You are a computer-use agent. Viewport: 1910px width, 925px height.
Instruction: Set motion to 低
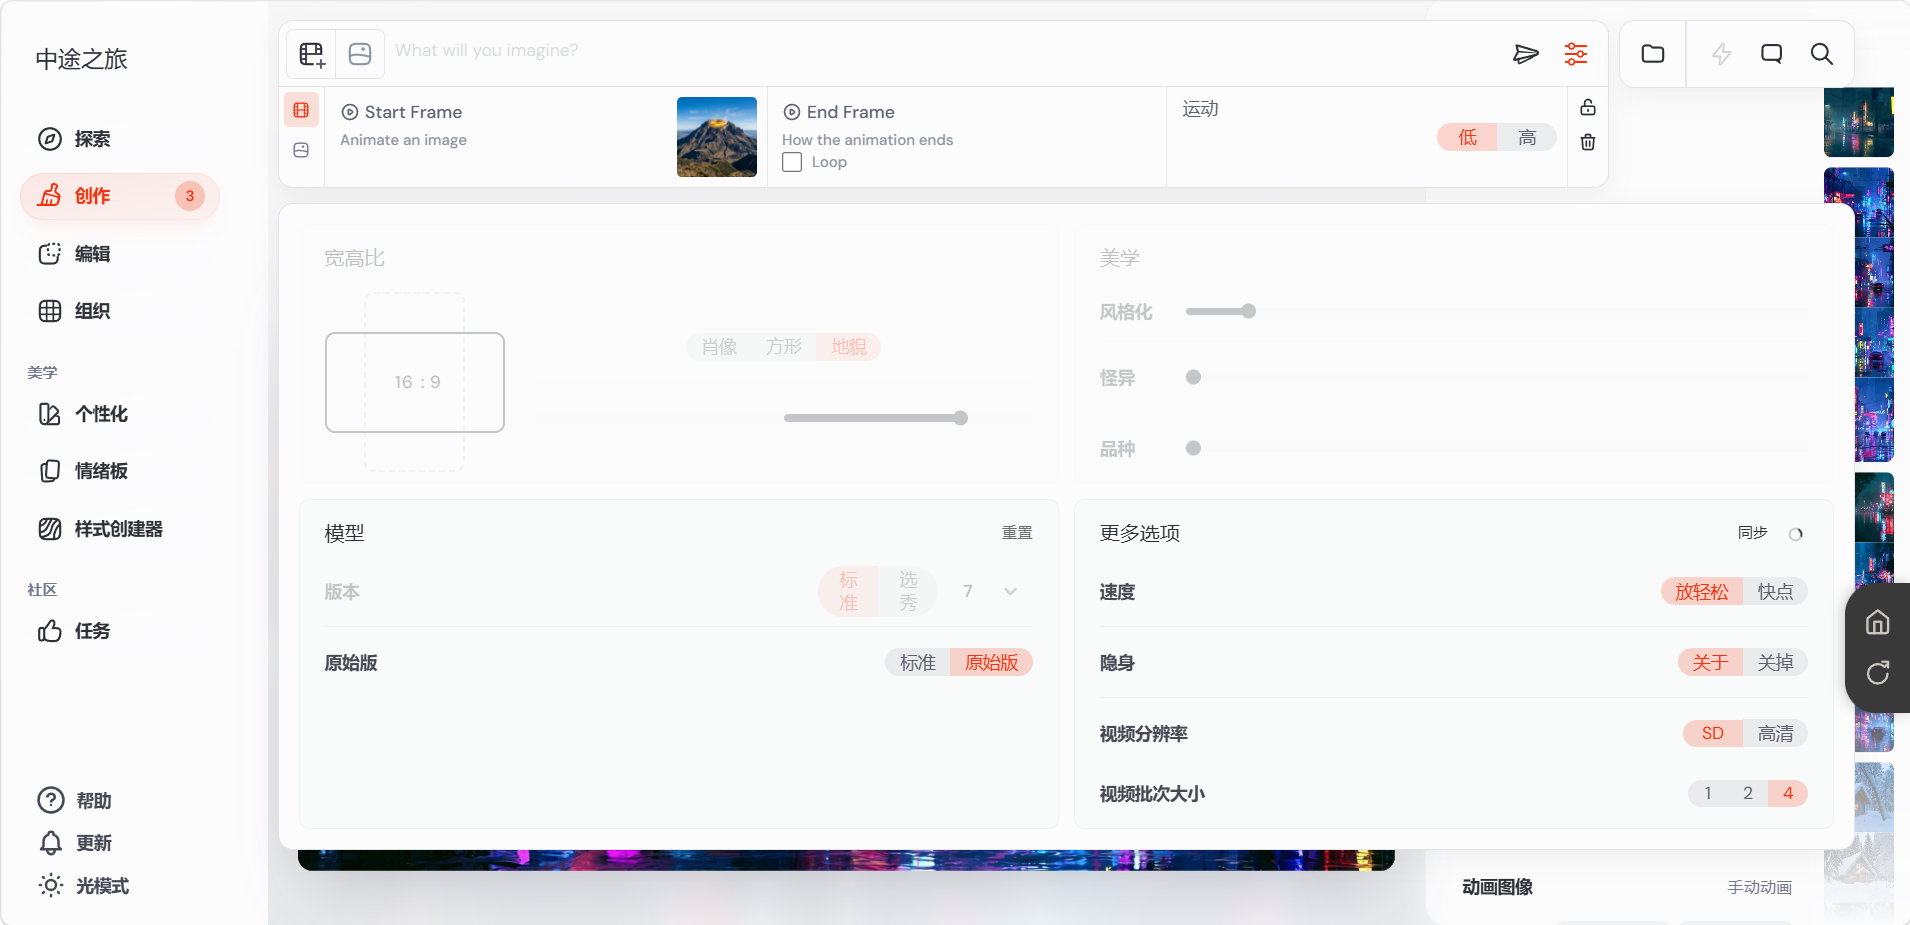[1467, 137]
